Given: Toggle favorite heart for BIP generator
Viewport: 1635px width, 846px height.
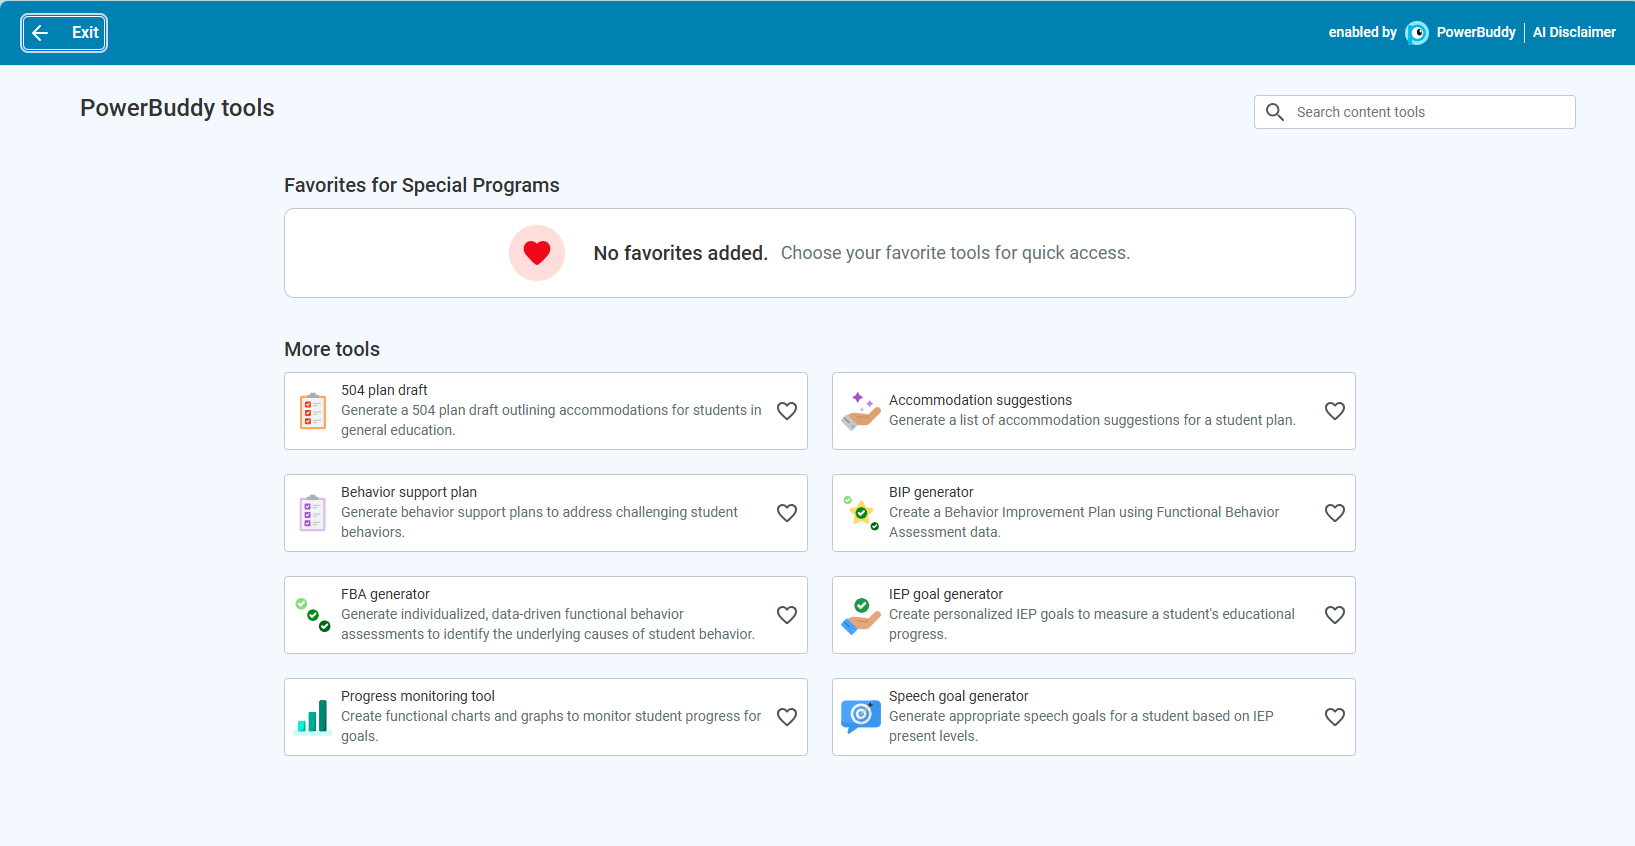Looking at the screenshot, I should pos(1334,513).
